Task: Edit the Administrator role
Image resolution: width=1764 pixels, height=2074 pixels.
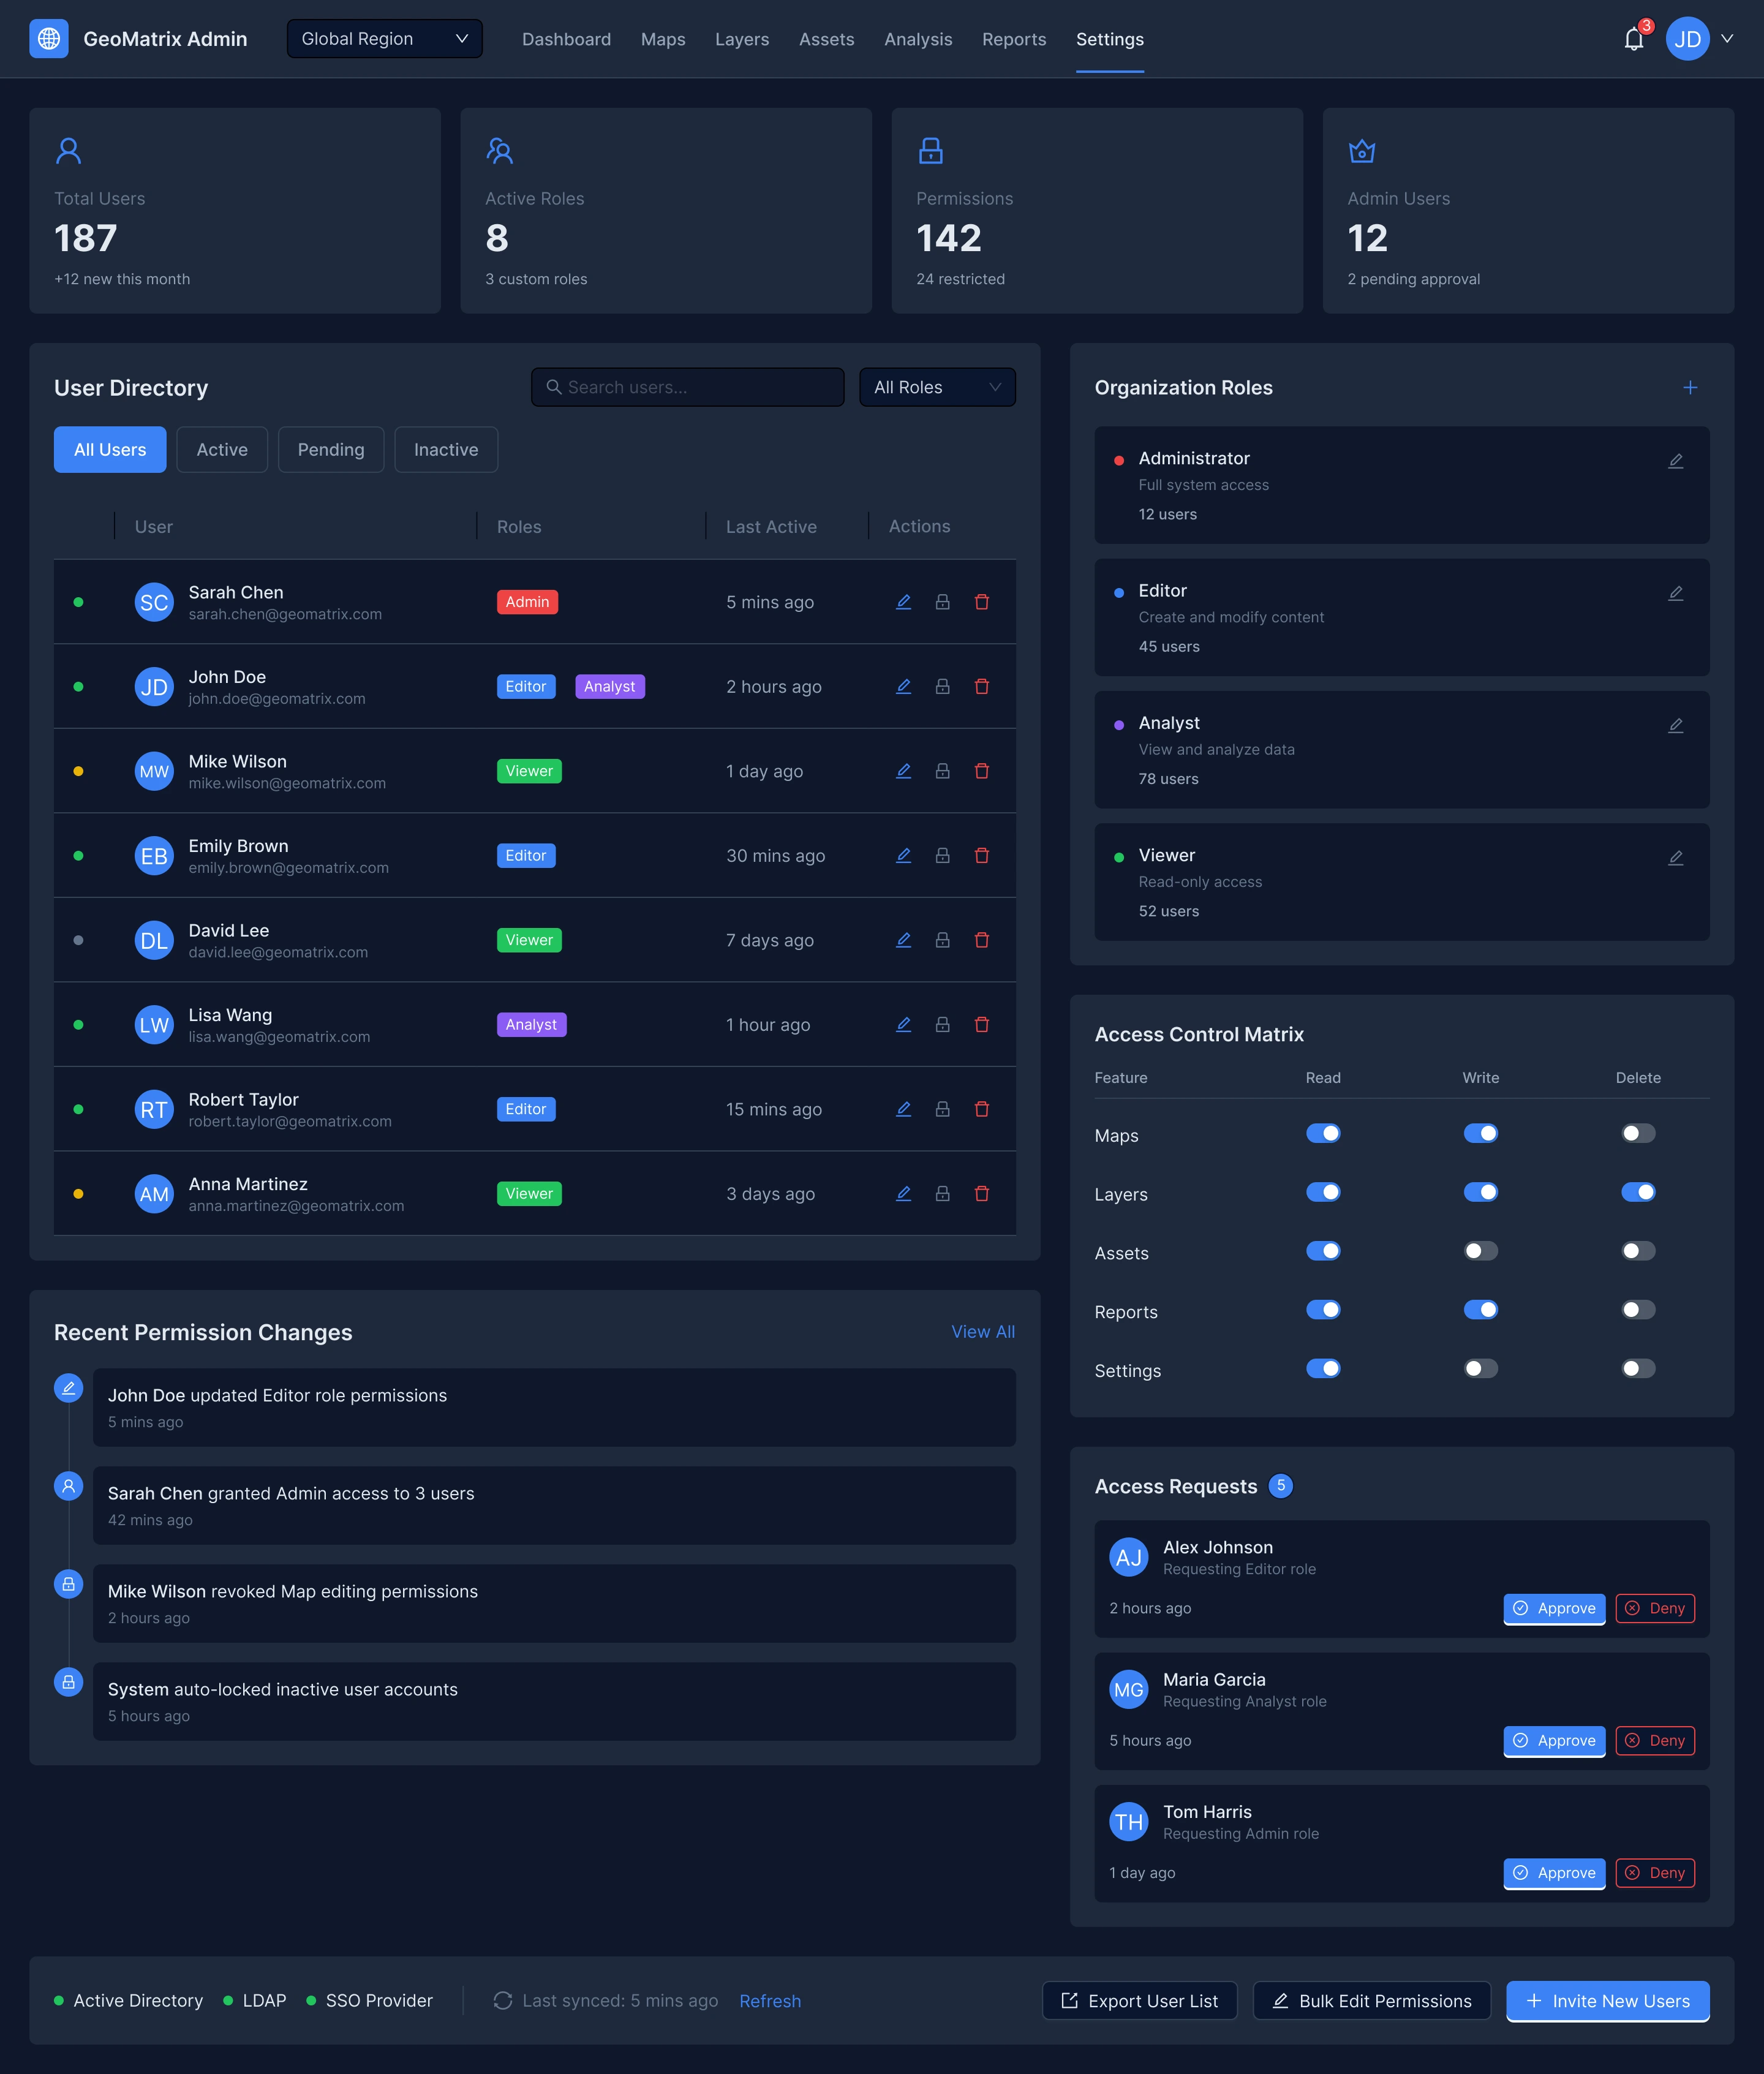Action: coord(1675,461)
